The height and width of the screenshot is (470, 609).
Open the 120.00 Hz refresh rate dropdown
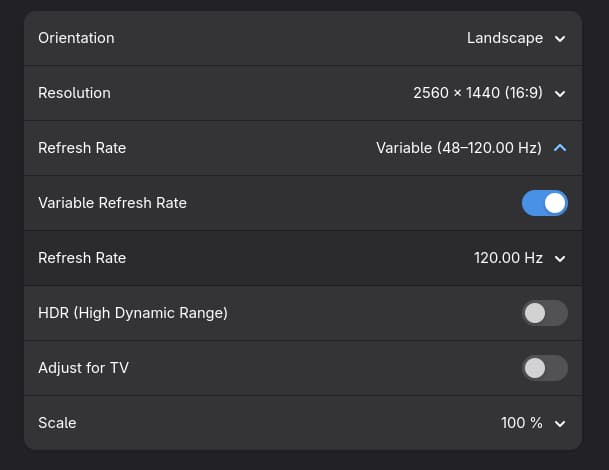click(x=508, y=258)
